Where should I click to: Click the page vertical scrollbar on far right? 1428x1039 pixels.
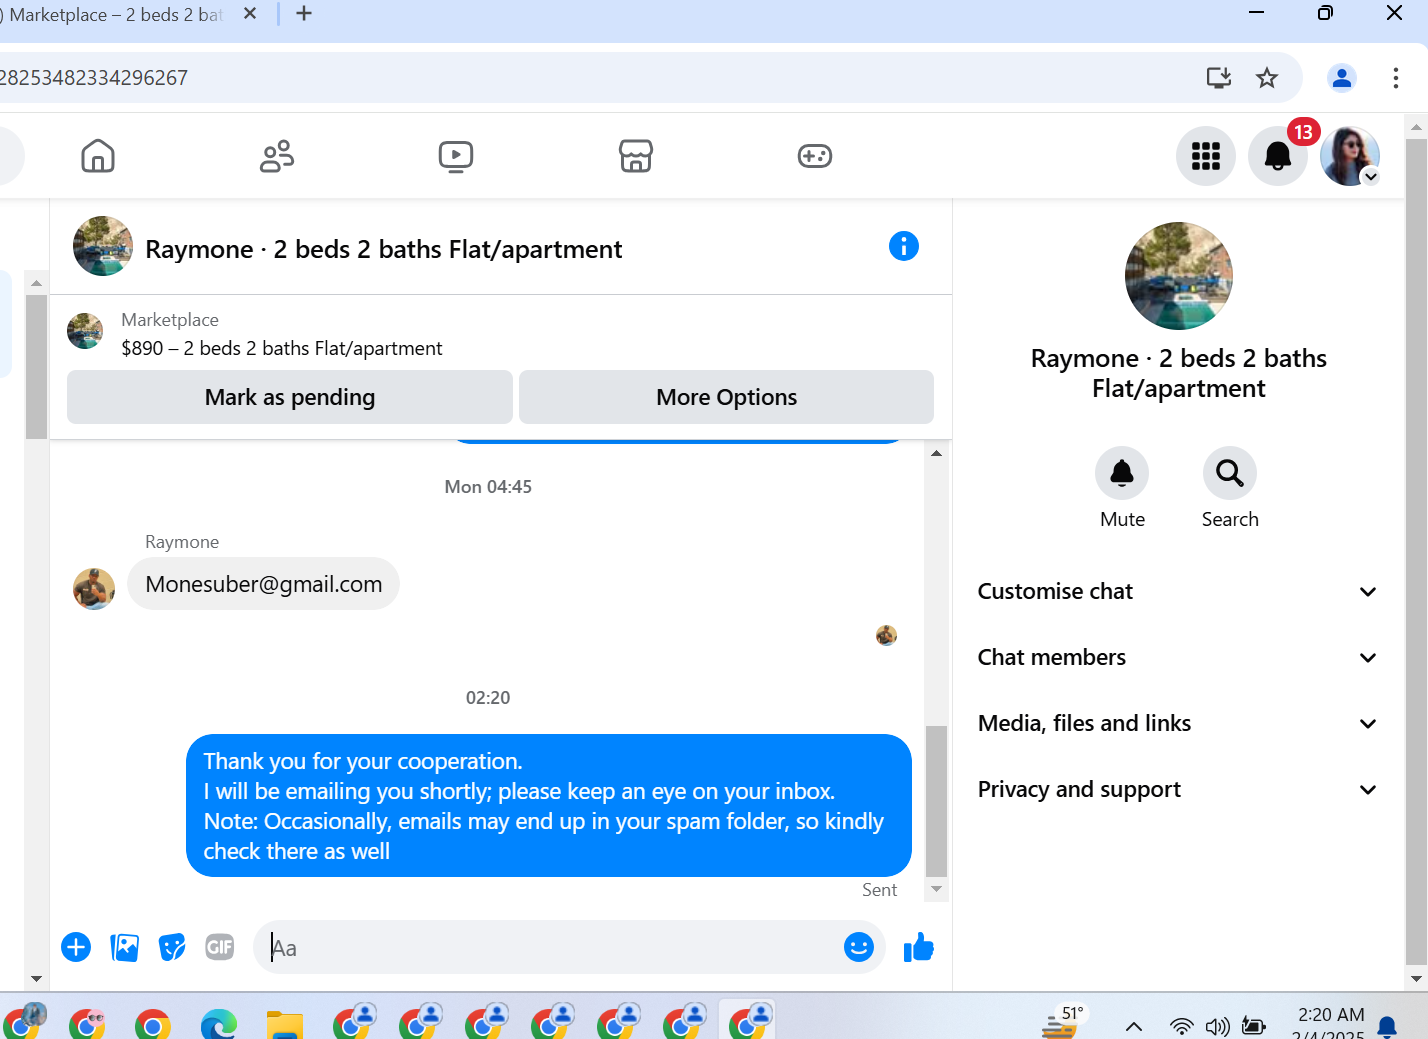(x=1416, y=552)
